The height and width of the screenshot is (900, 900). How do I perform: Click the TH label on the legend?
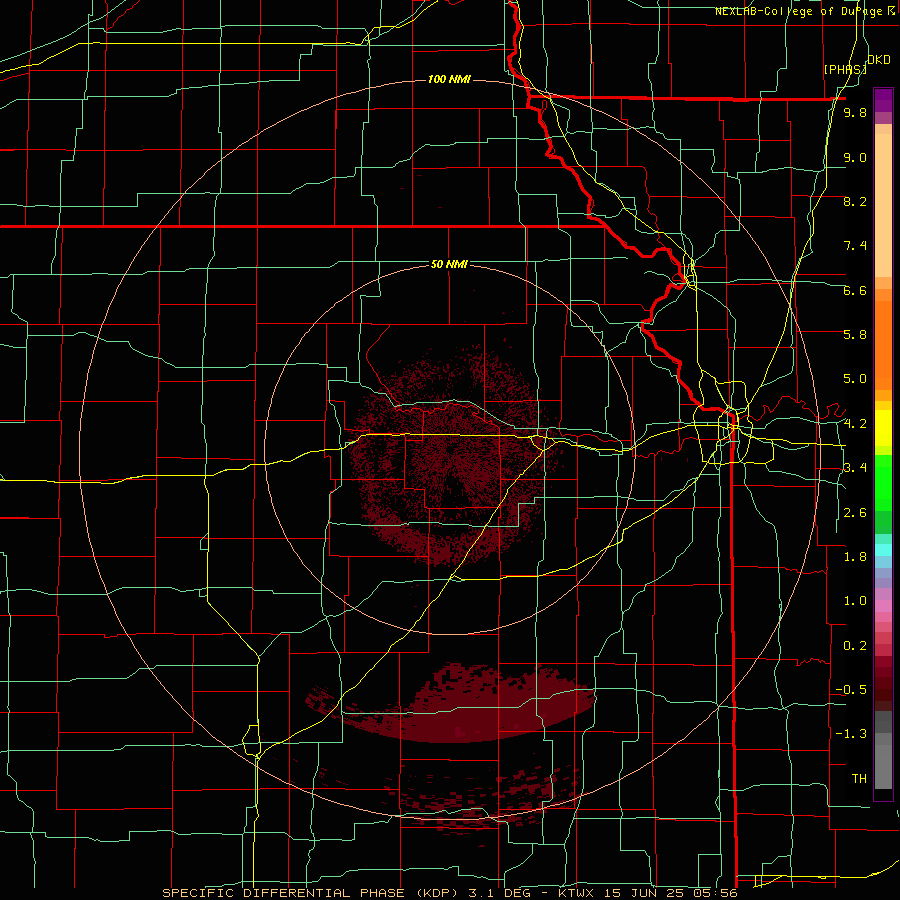tap(859, 778)
